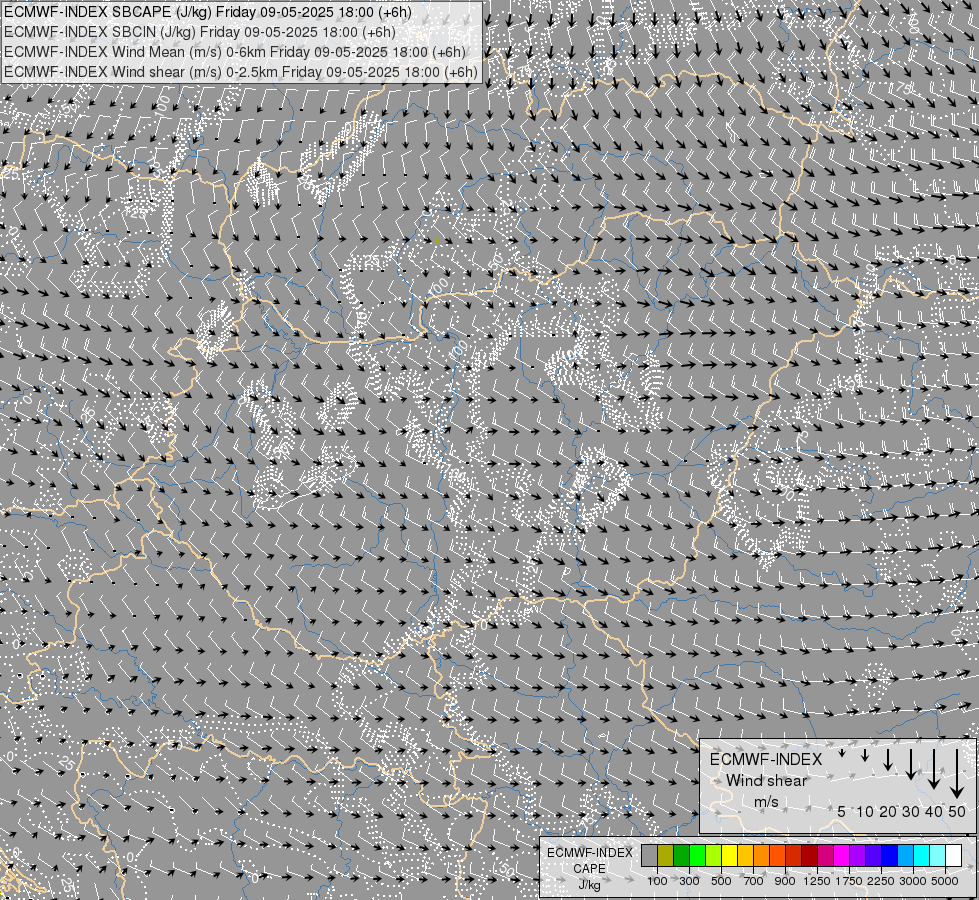
Task: Select the olive CAPE legend swatch
Action: pyautogui.click(x=666, y=856)
